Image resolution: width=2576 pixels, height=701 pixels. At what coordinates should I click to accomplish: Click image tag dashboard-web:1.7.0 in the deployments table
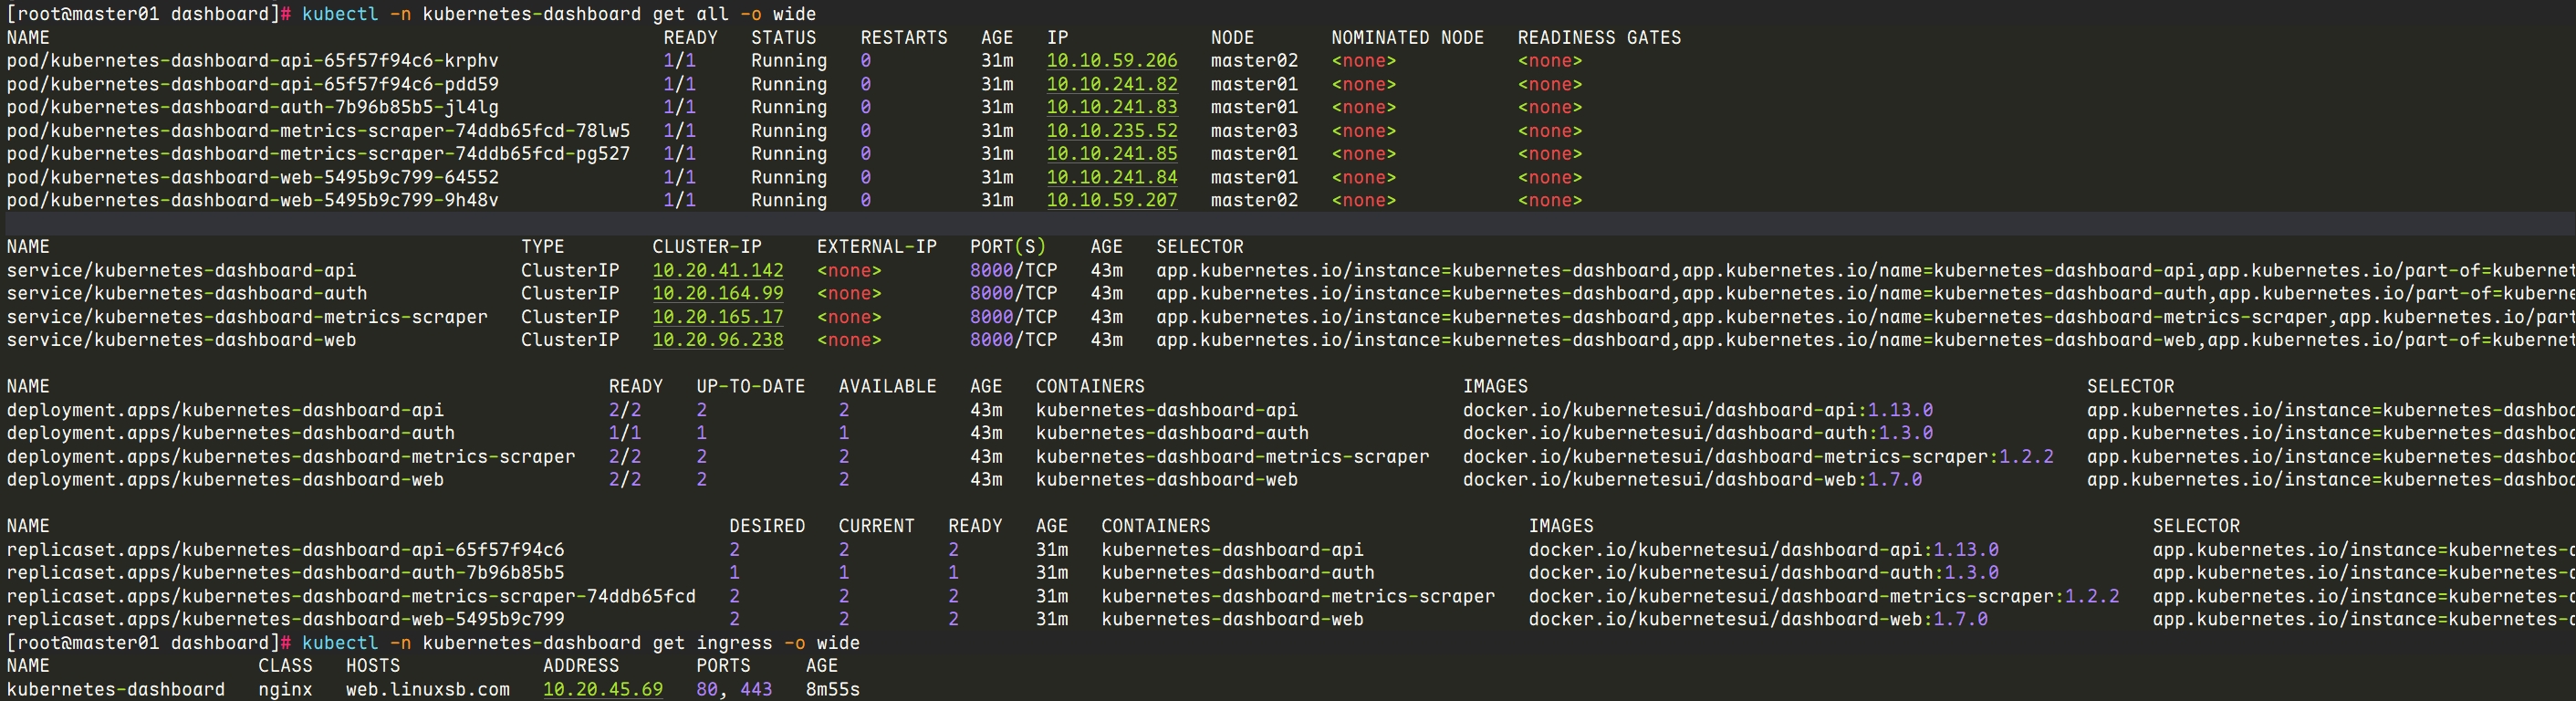coord(1691,480)
